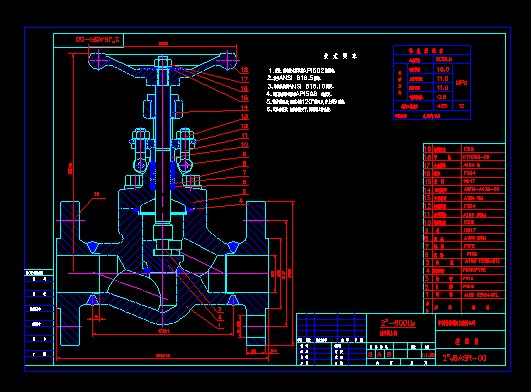Click the 425 temperature value cell
The image size is (531, 392).
coord(443,106)
